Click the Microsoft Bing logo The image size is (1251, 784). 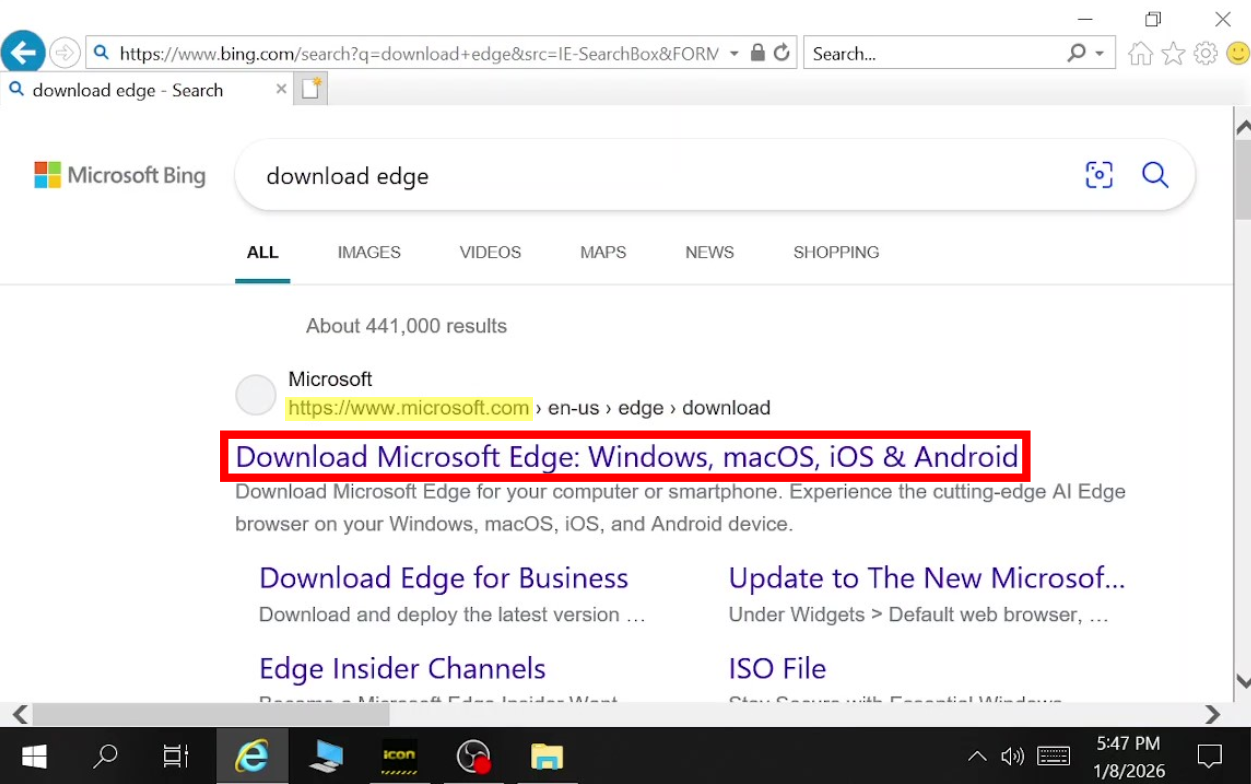coord(120,175)
